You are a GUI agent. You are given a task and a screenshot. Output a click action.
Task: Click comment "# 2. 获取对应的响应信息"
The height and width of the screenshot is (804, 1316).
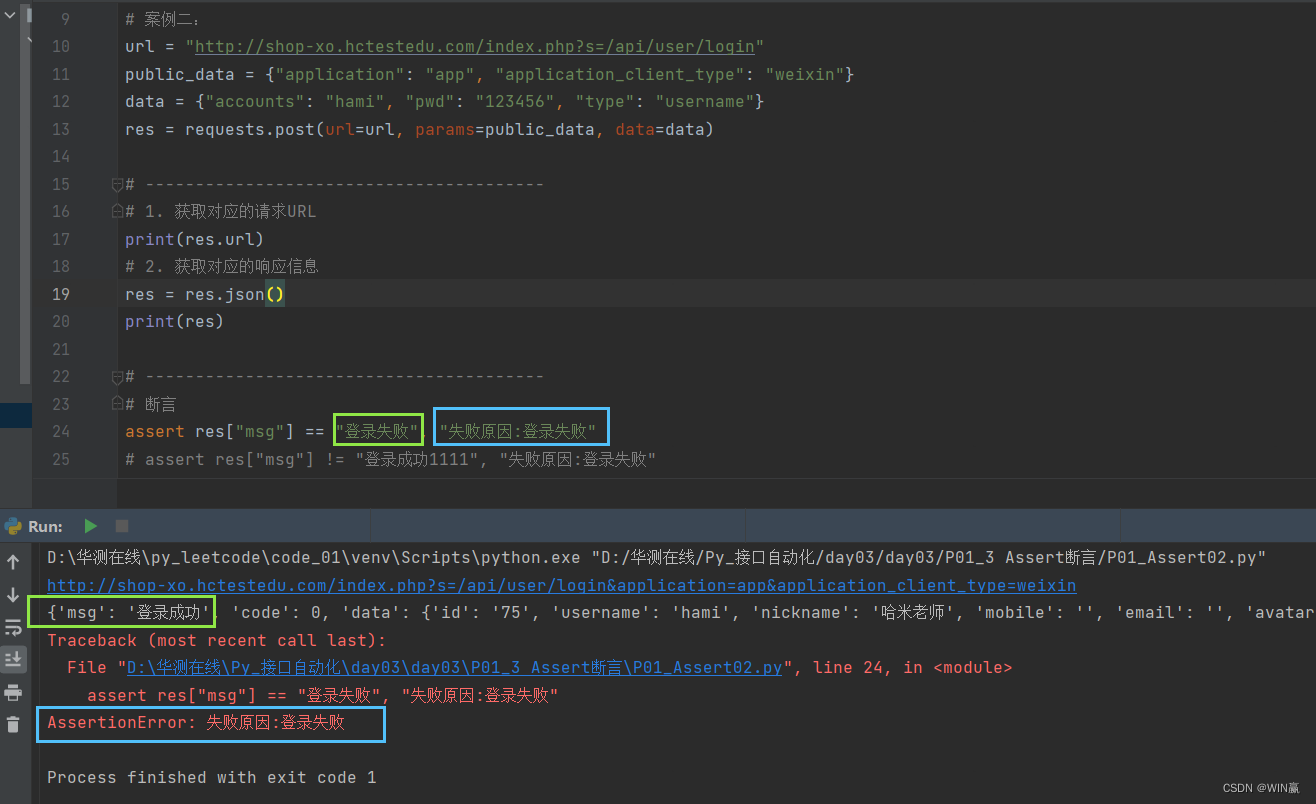[x=221, y=266]
